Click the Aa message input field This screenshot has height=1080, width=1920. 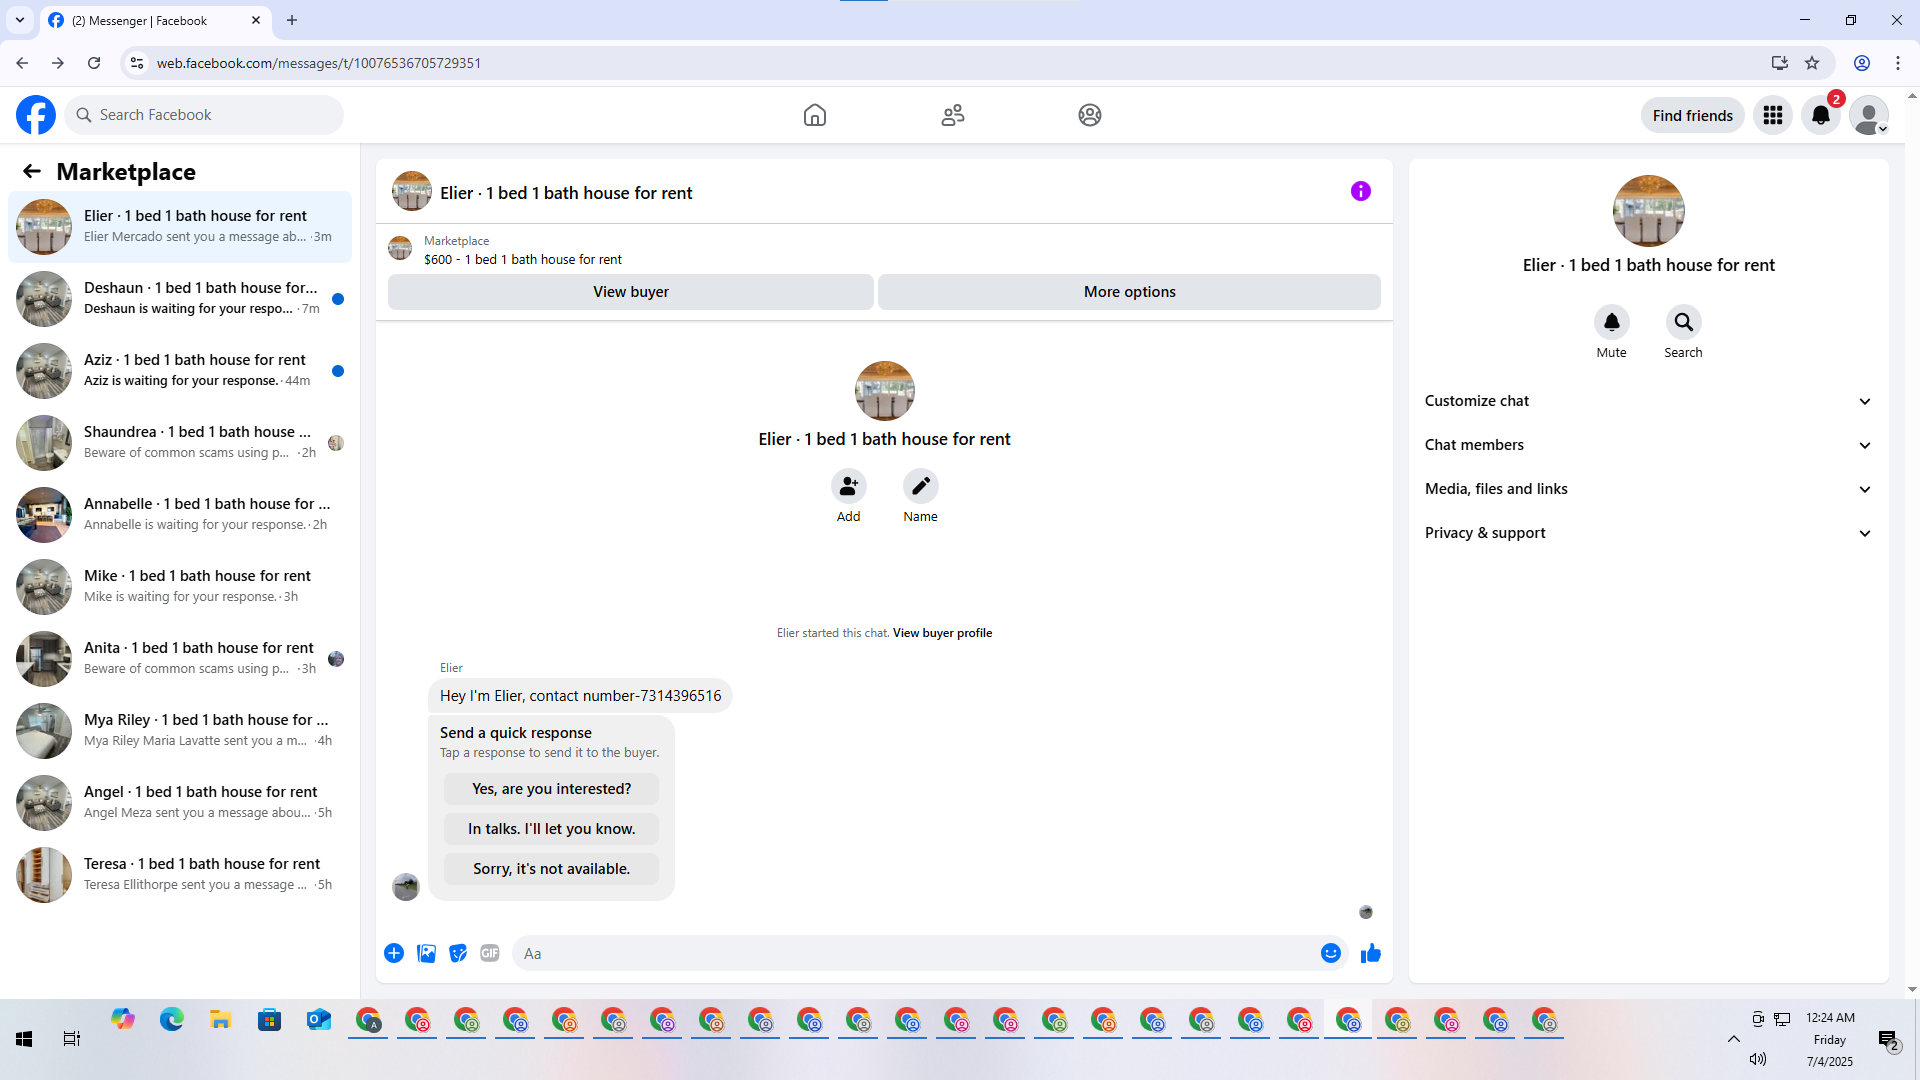[915, 953]
